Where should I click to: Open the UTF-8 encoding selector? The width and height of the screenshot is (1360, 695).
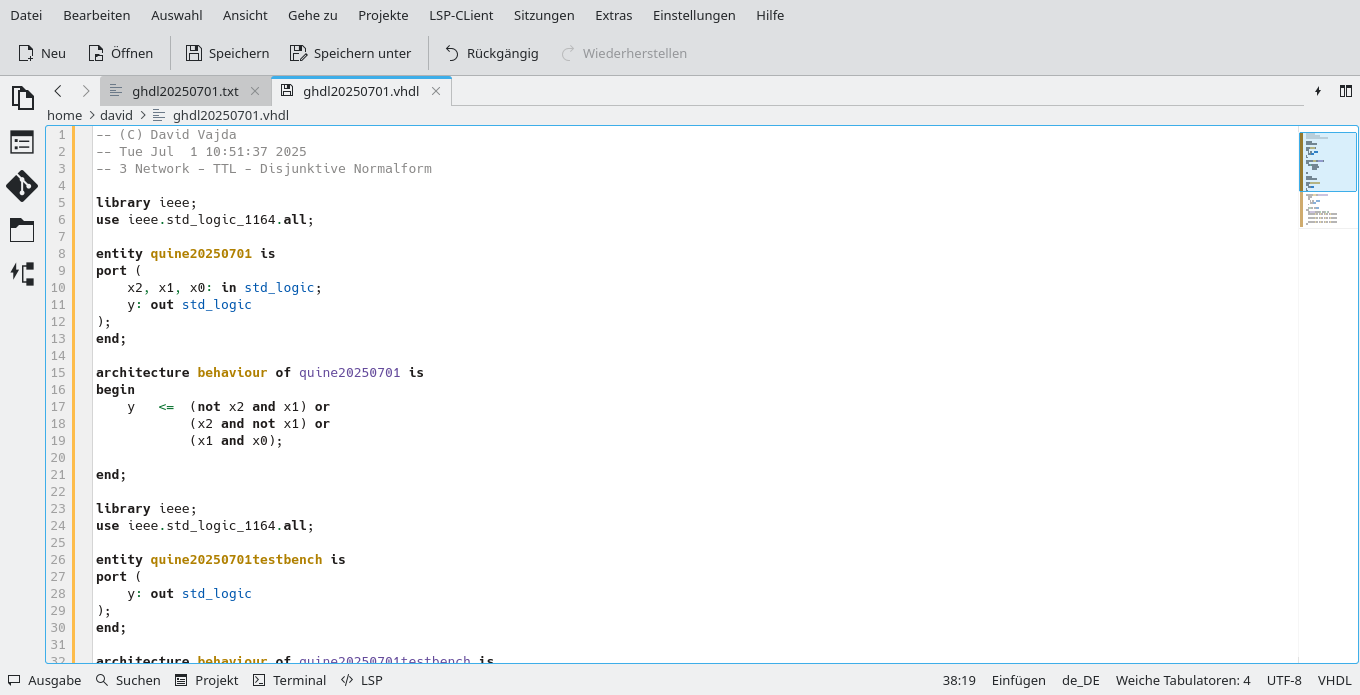tap(1284, 680)
